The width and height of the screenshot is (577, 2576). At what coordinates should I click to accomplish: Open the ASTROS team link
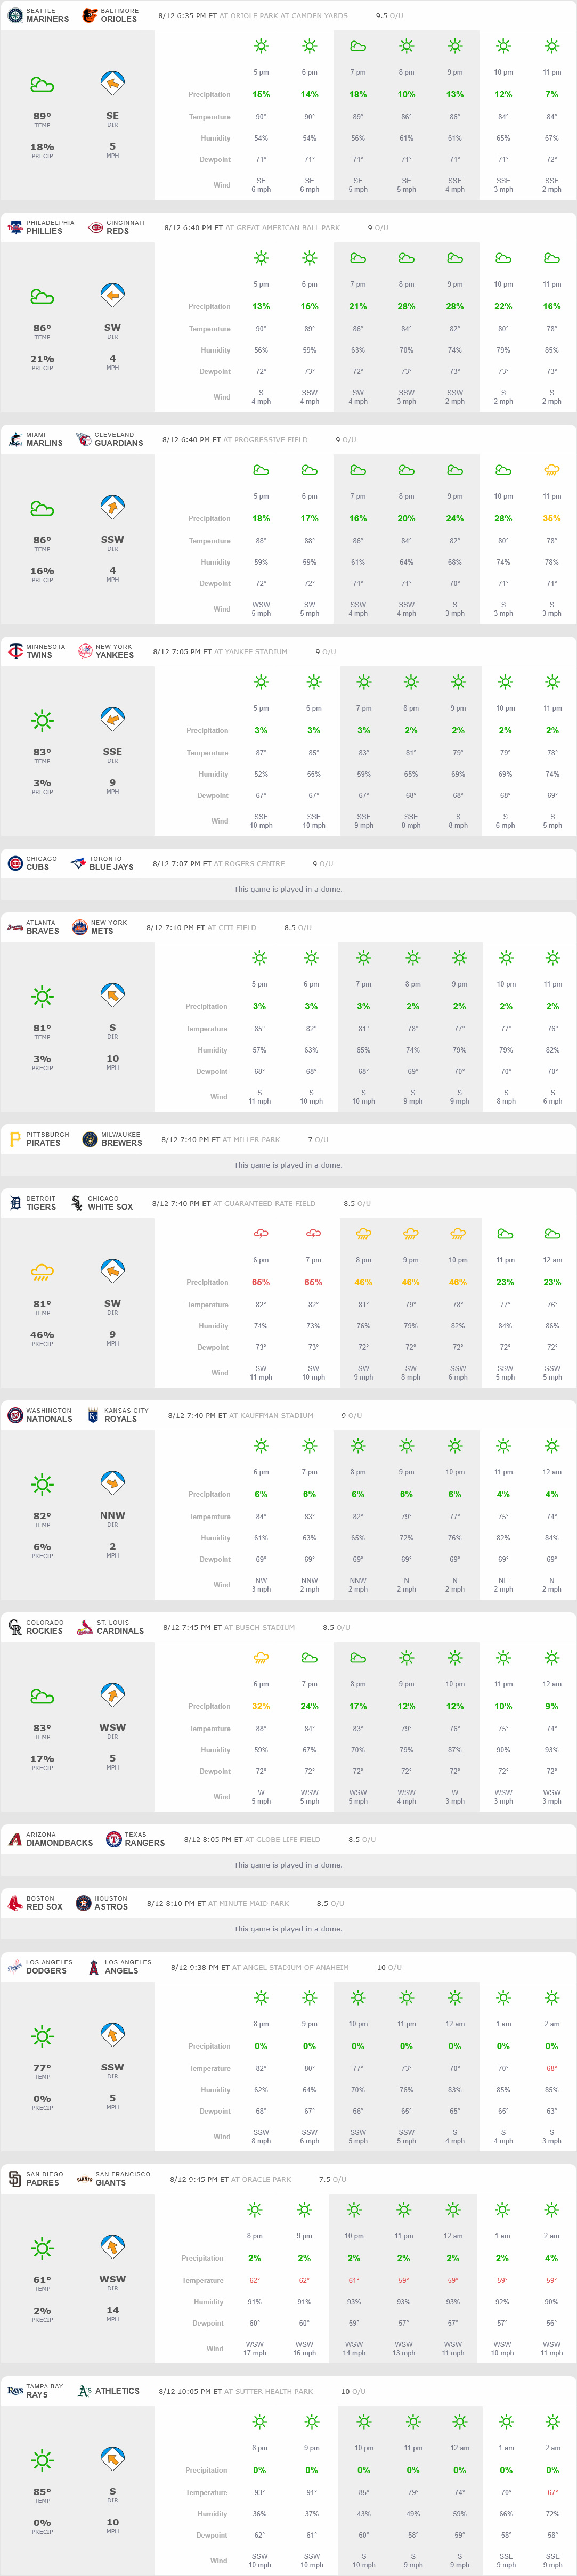(x=111, y=1907)
